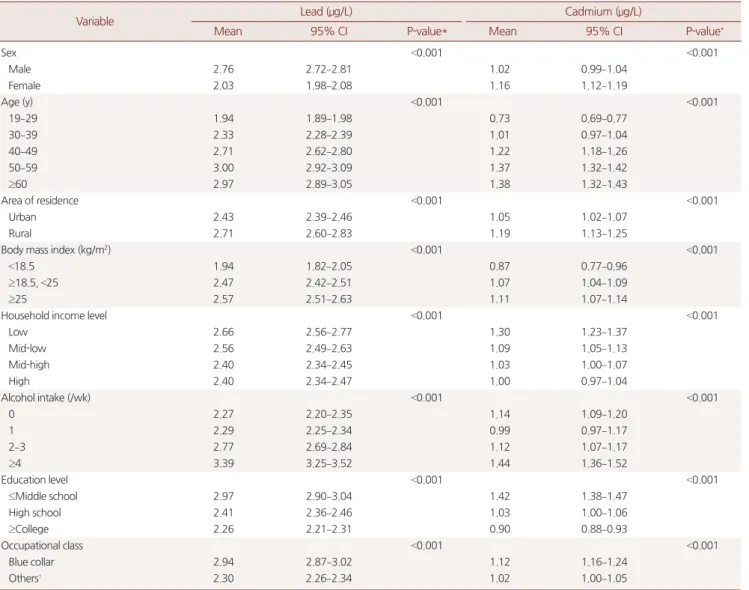Viewport: 749px width, 590px height.
Task: Select the "Mid-low" income row label
Action: 27,348
